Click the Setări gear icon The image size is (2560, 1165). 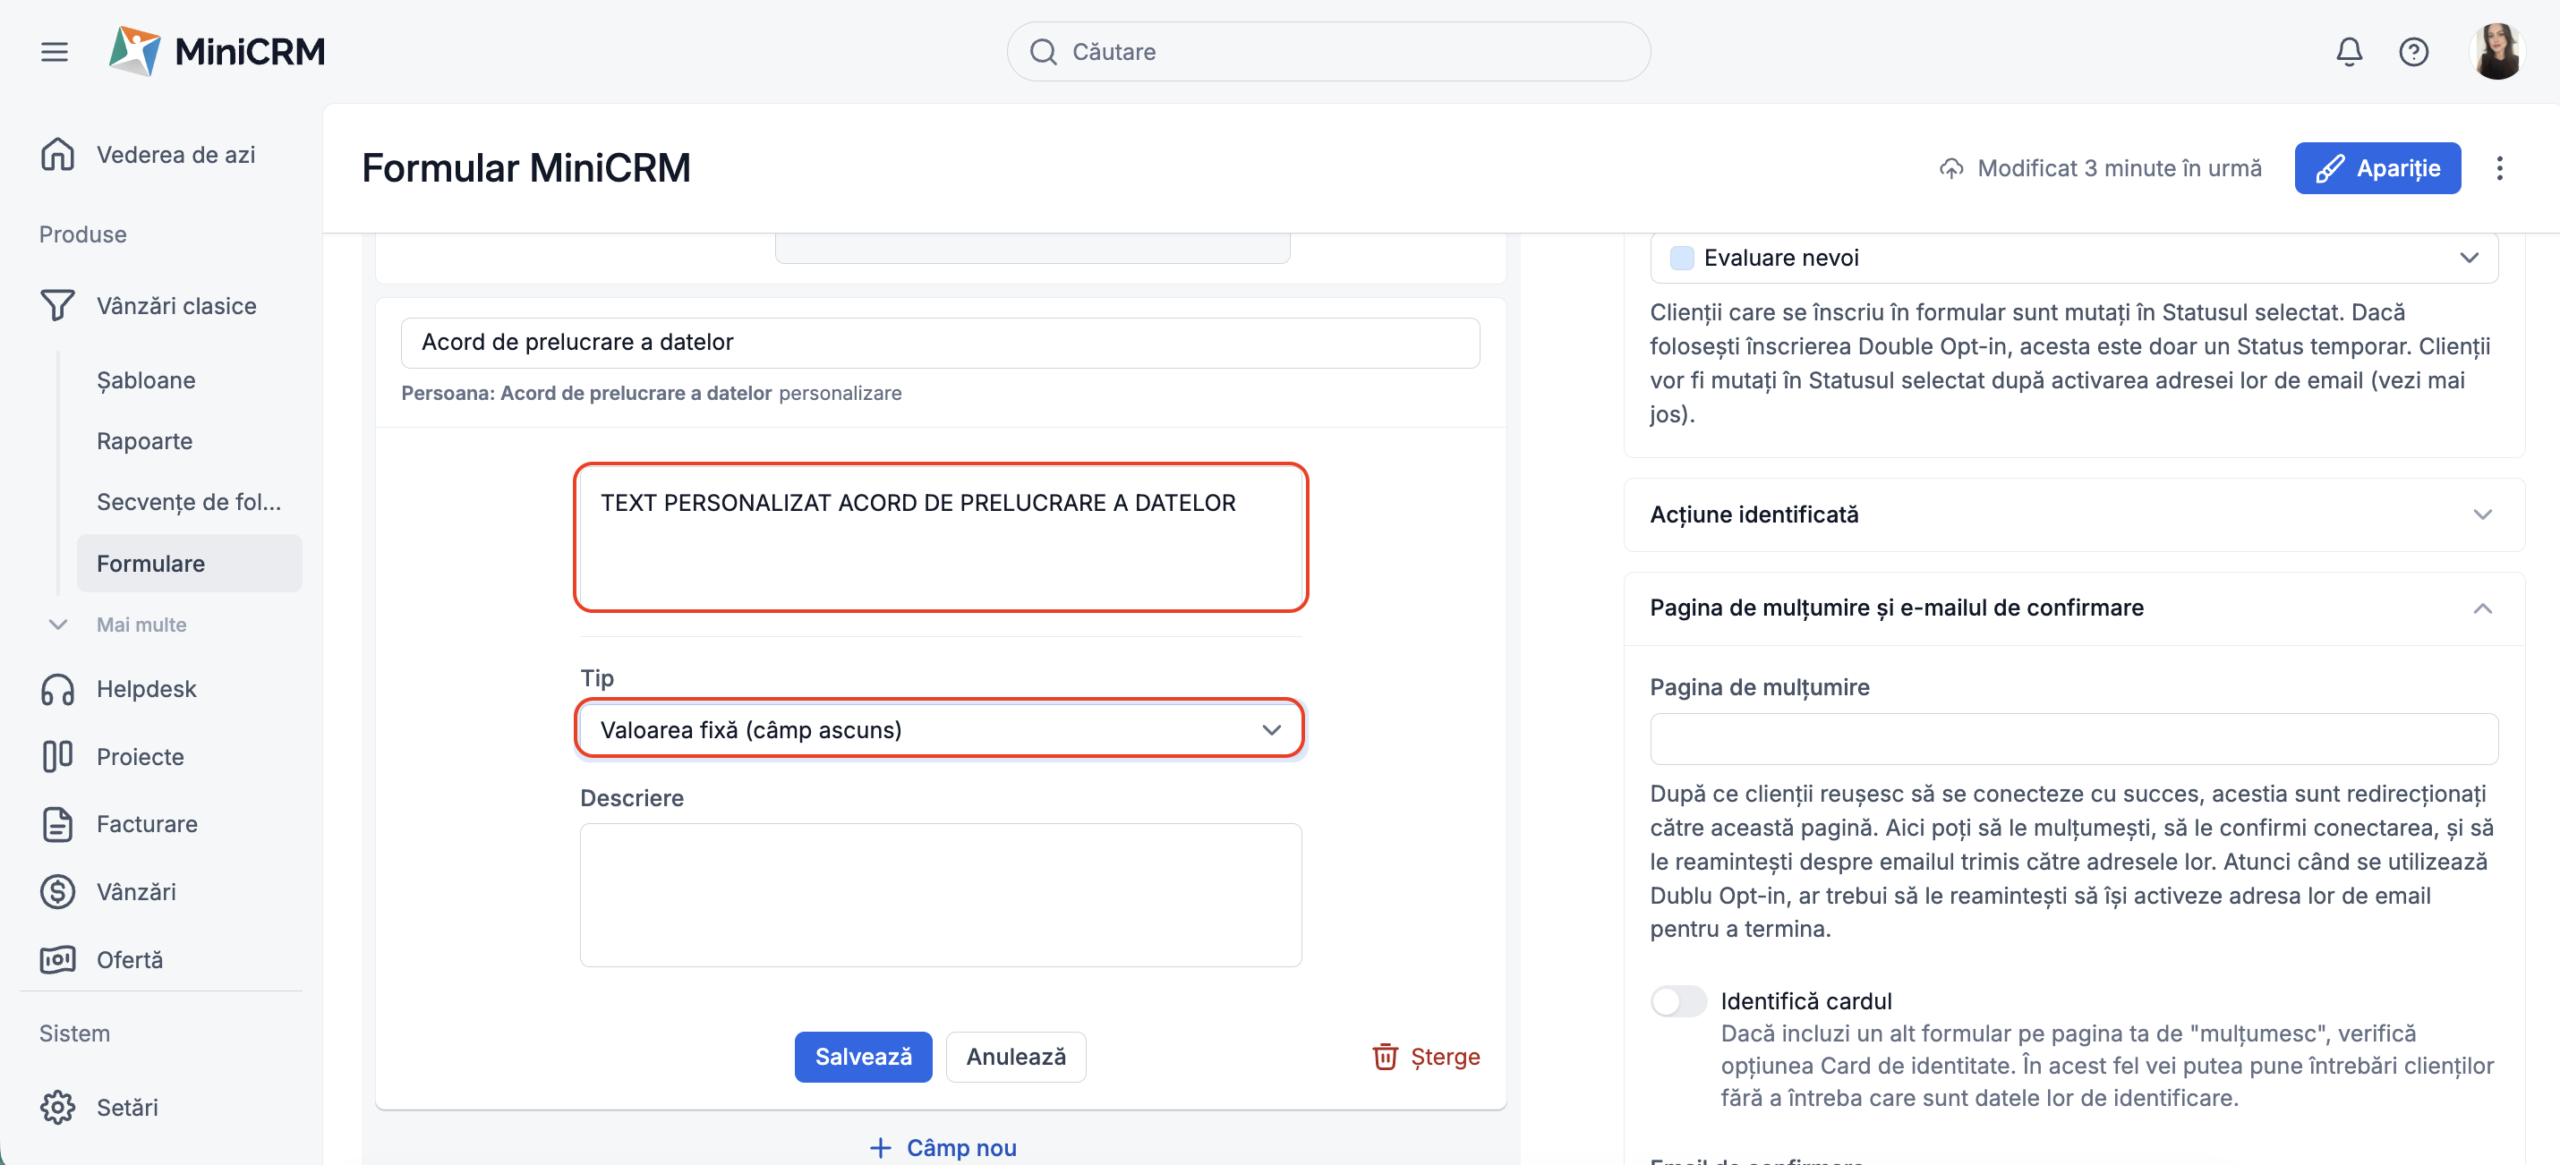click(58, 1107)
